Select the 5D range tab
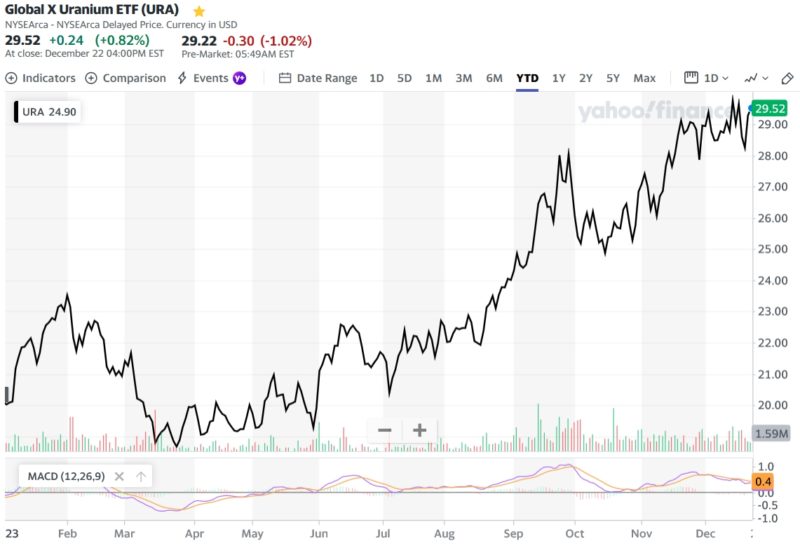The height and width of the screenshot is (555, 800). 404,78
